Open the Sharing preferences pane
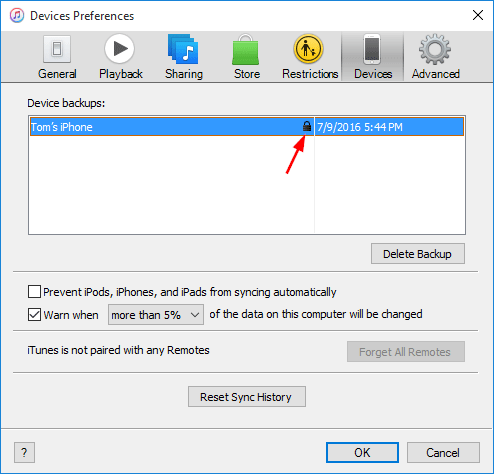This screenshot has width=494, height=474. click(184, 57)
